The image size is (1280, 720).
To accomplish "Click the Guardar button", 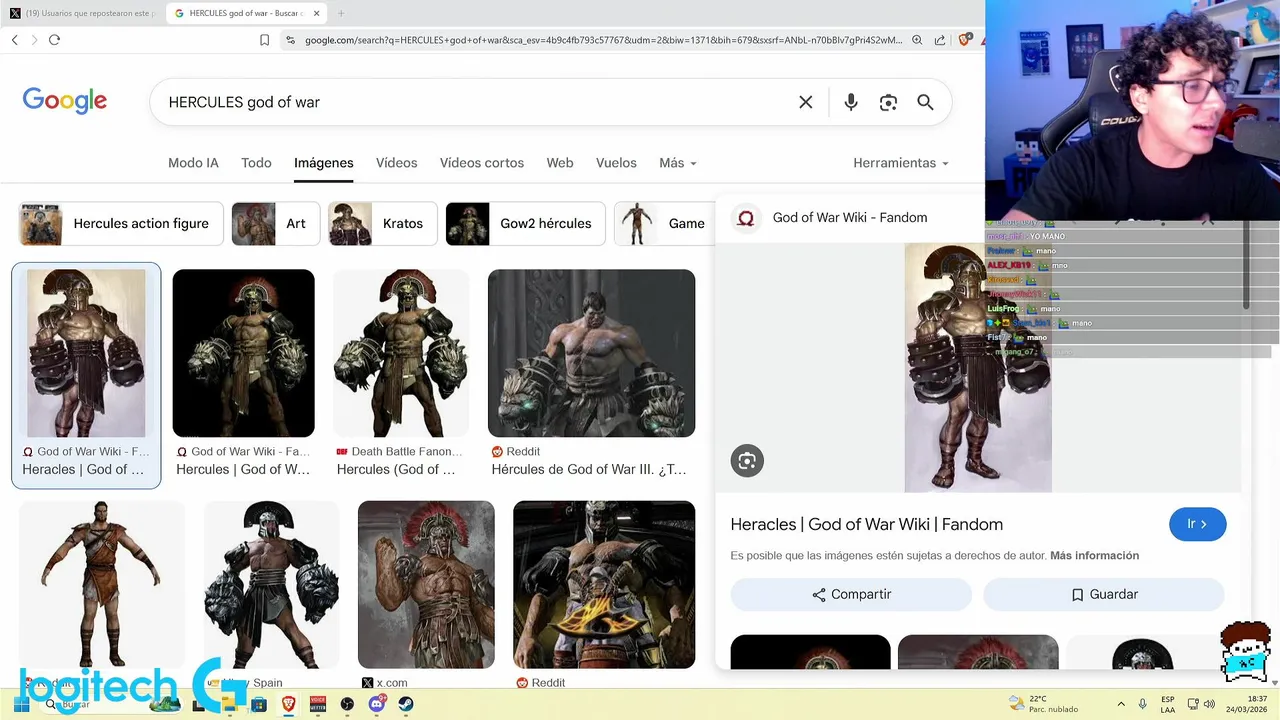I will (x=1104, y=594).
